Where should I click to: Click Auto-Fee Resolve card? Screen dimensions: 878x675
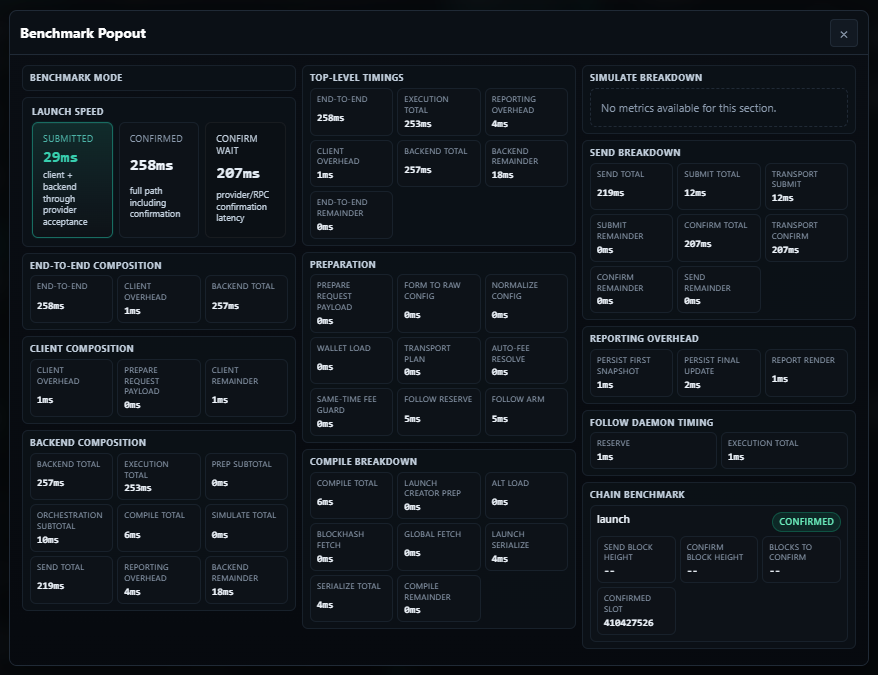pos(526,360)
